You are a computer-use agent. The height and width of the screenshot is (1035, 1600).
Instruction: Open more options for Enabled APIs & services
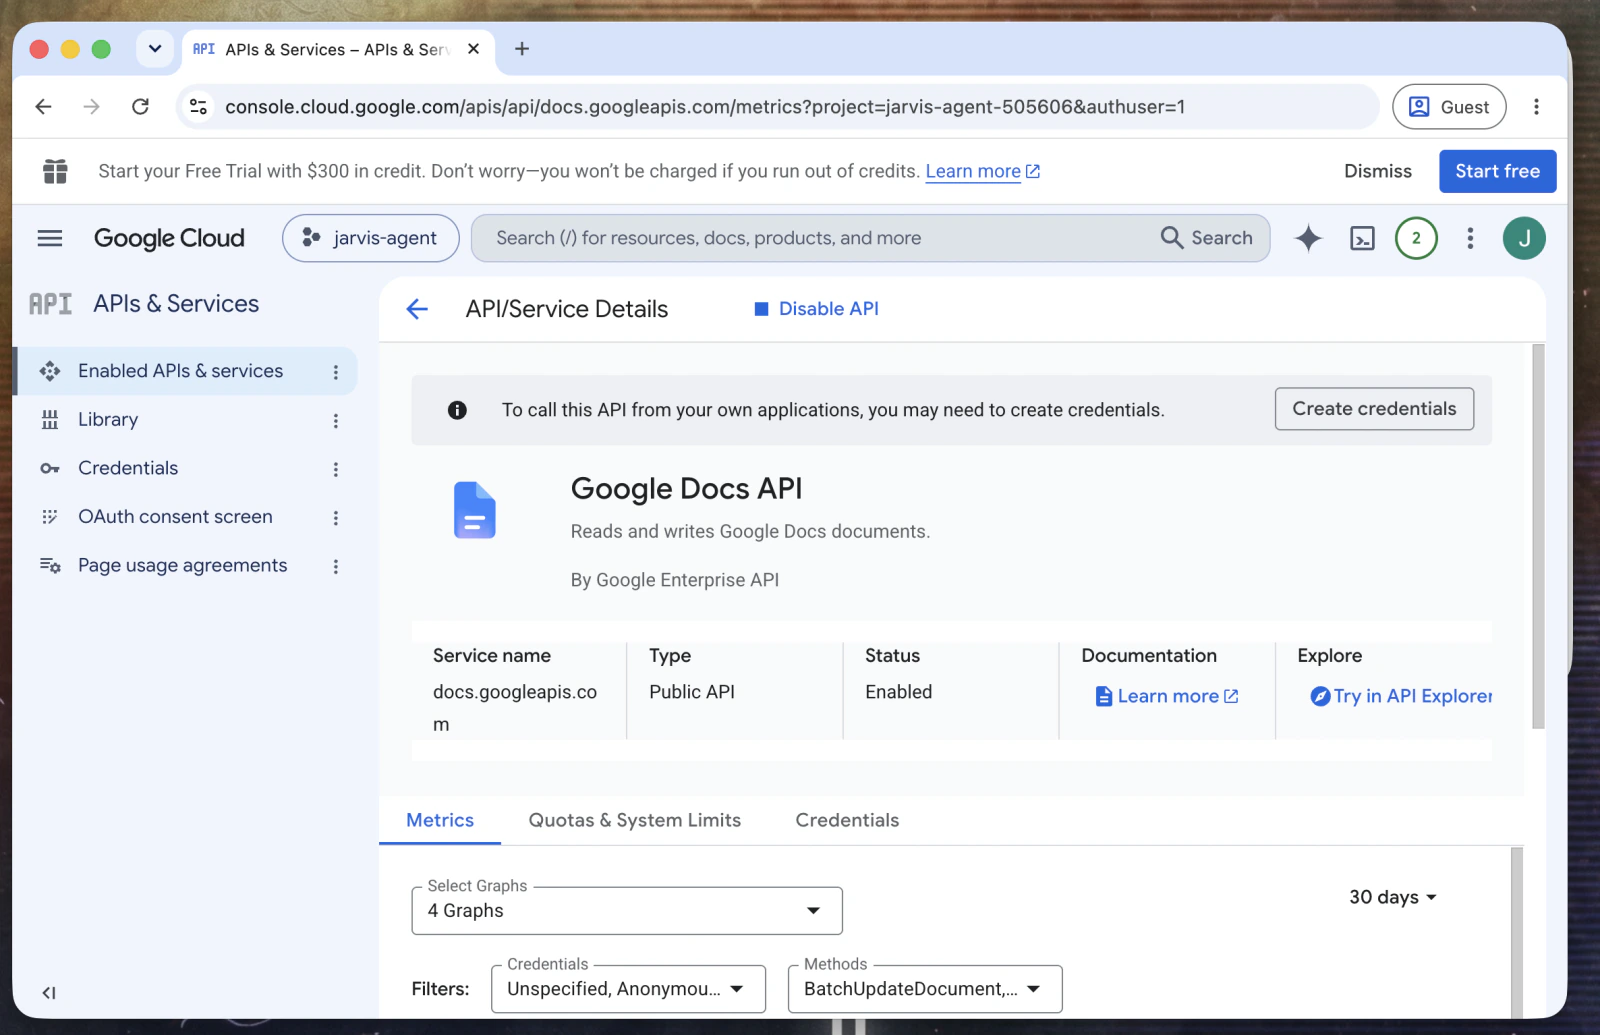click(336, 372)
